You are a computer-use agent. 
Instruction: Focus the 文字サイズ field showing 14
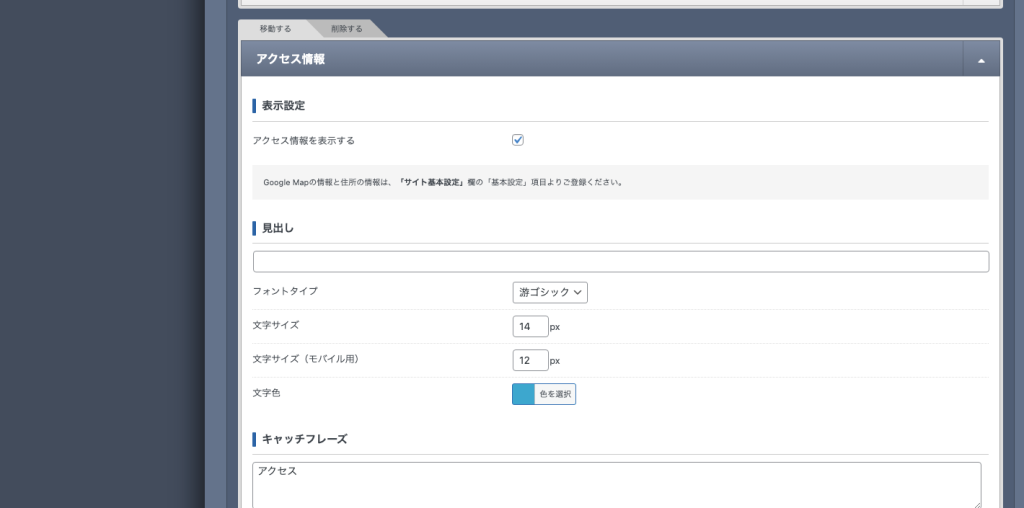click(530, 326)
